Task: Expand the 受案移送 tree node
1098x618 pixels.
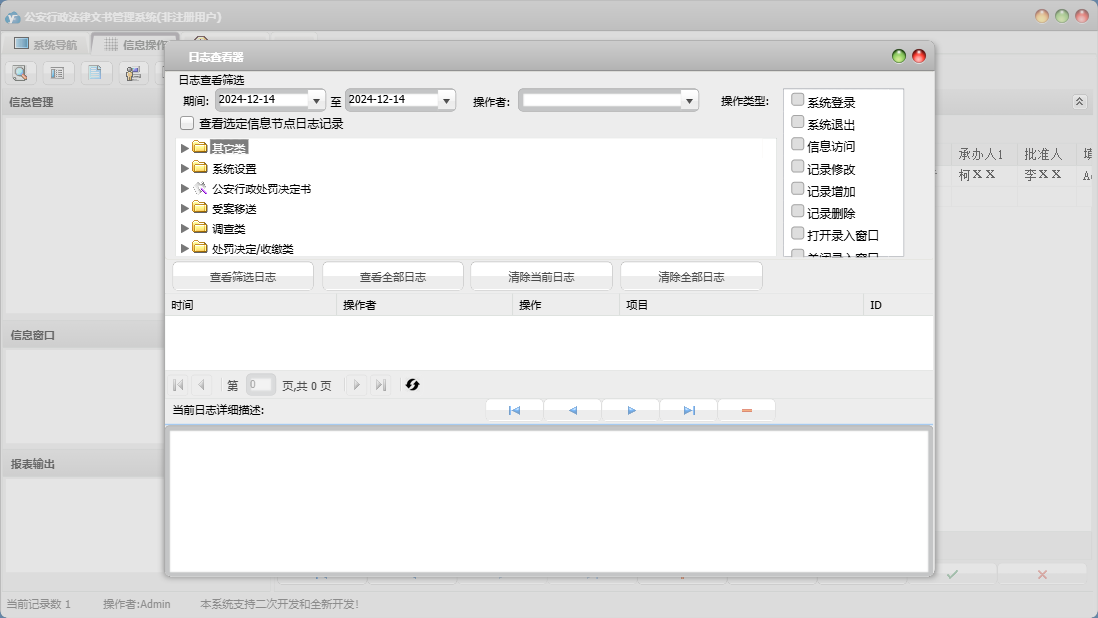Action: 185,208
